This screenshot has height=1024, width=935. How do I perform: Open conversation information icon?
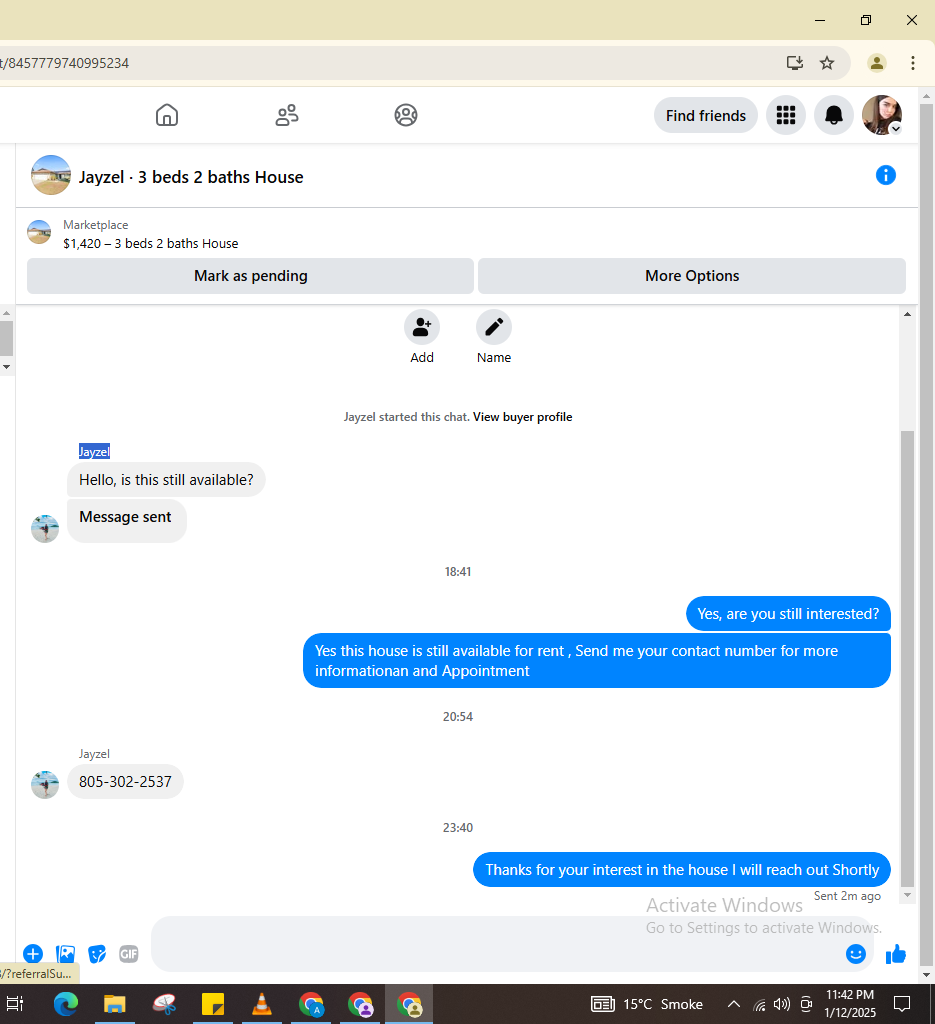click(x=885, y=175)
